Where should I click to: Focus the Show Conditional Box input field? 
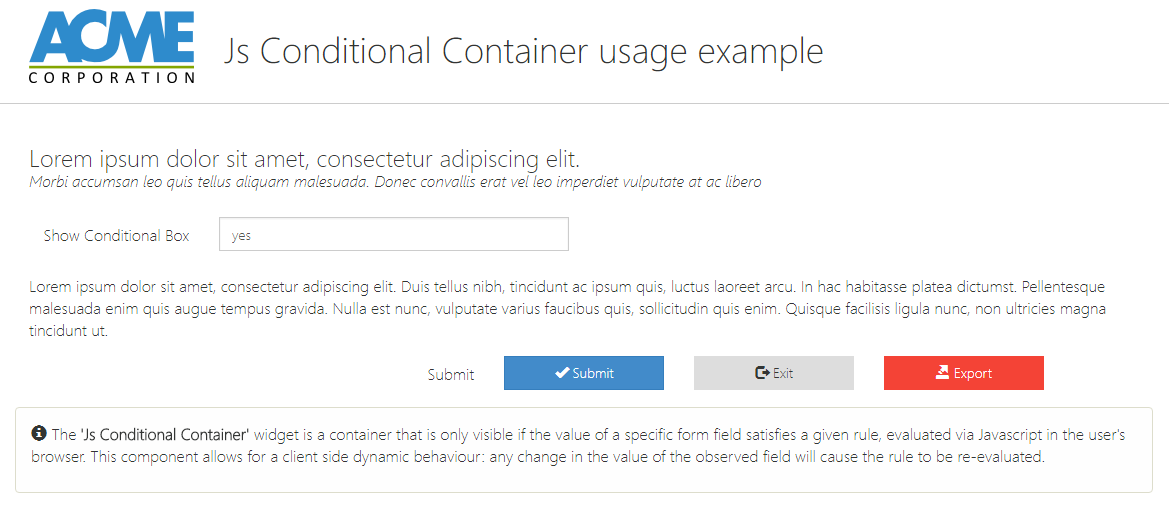393,235
